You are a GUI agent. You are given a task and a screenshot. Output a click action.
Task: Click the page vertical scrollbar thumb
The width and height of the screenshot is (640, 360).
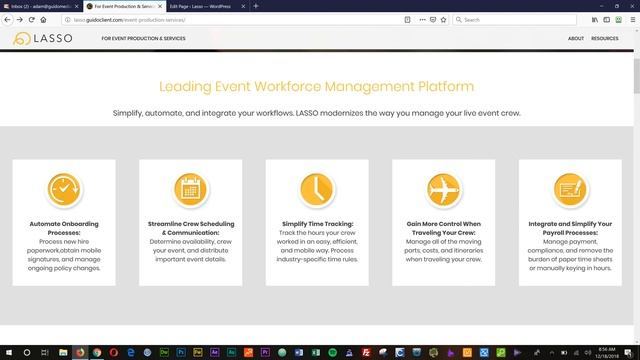[637, 76]
